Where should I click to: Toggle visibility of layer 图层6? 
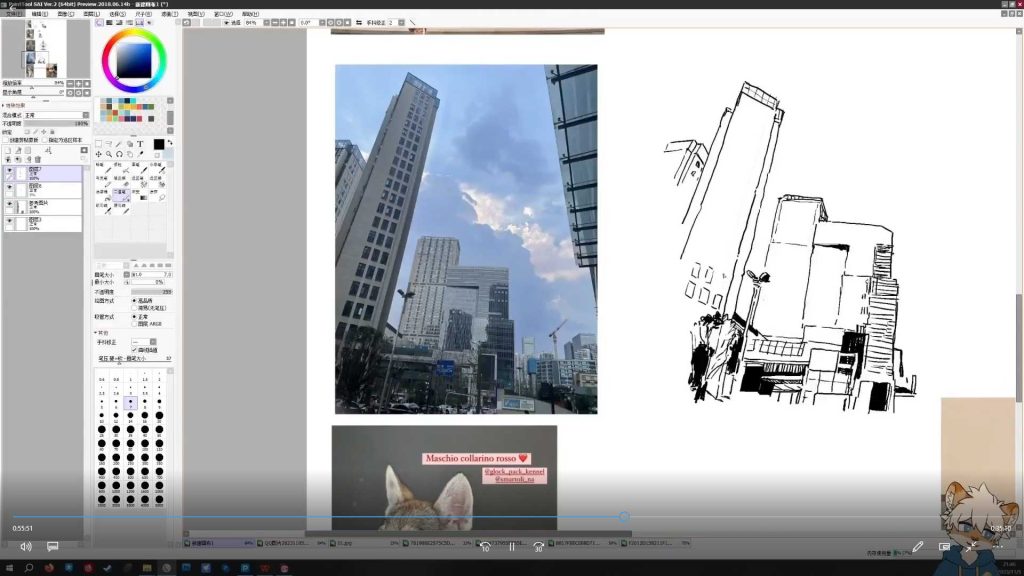pyautogui.click(x=9, y=189)
